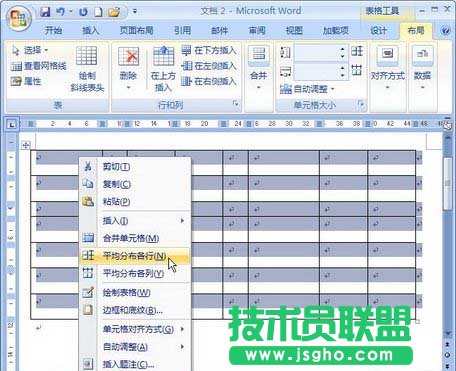456x371 pixels.
Task: Click the table resize handle at bottom-right
Action: [x=417, y=322]
